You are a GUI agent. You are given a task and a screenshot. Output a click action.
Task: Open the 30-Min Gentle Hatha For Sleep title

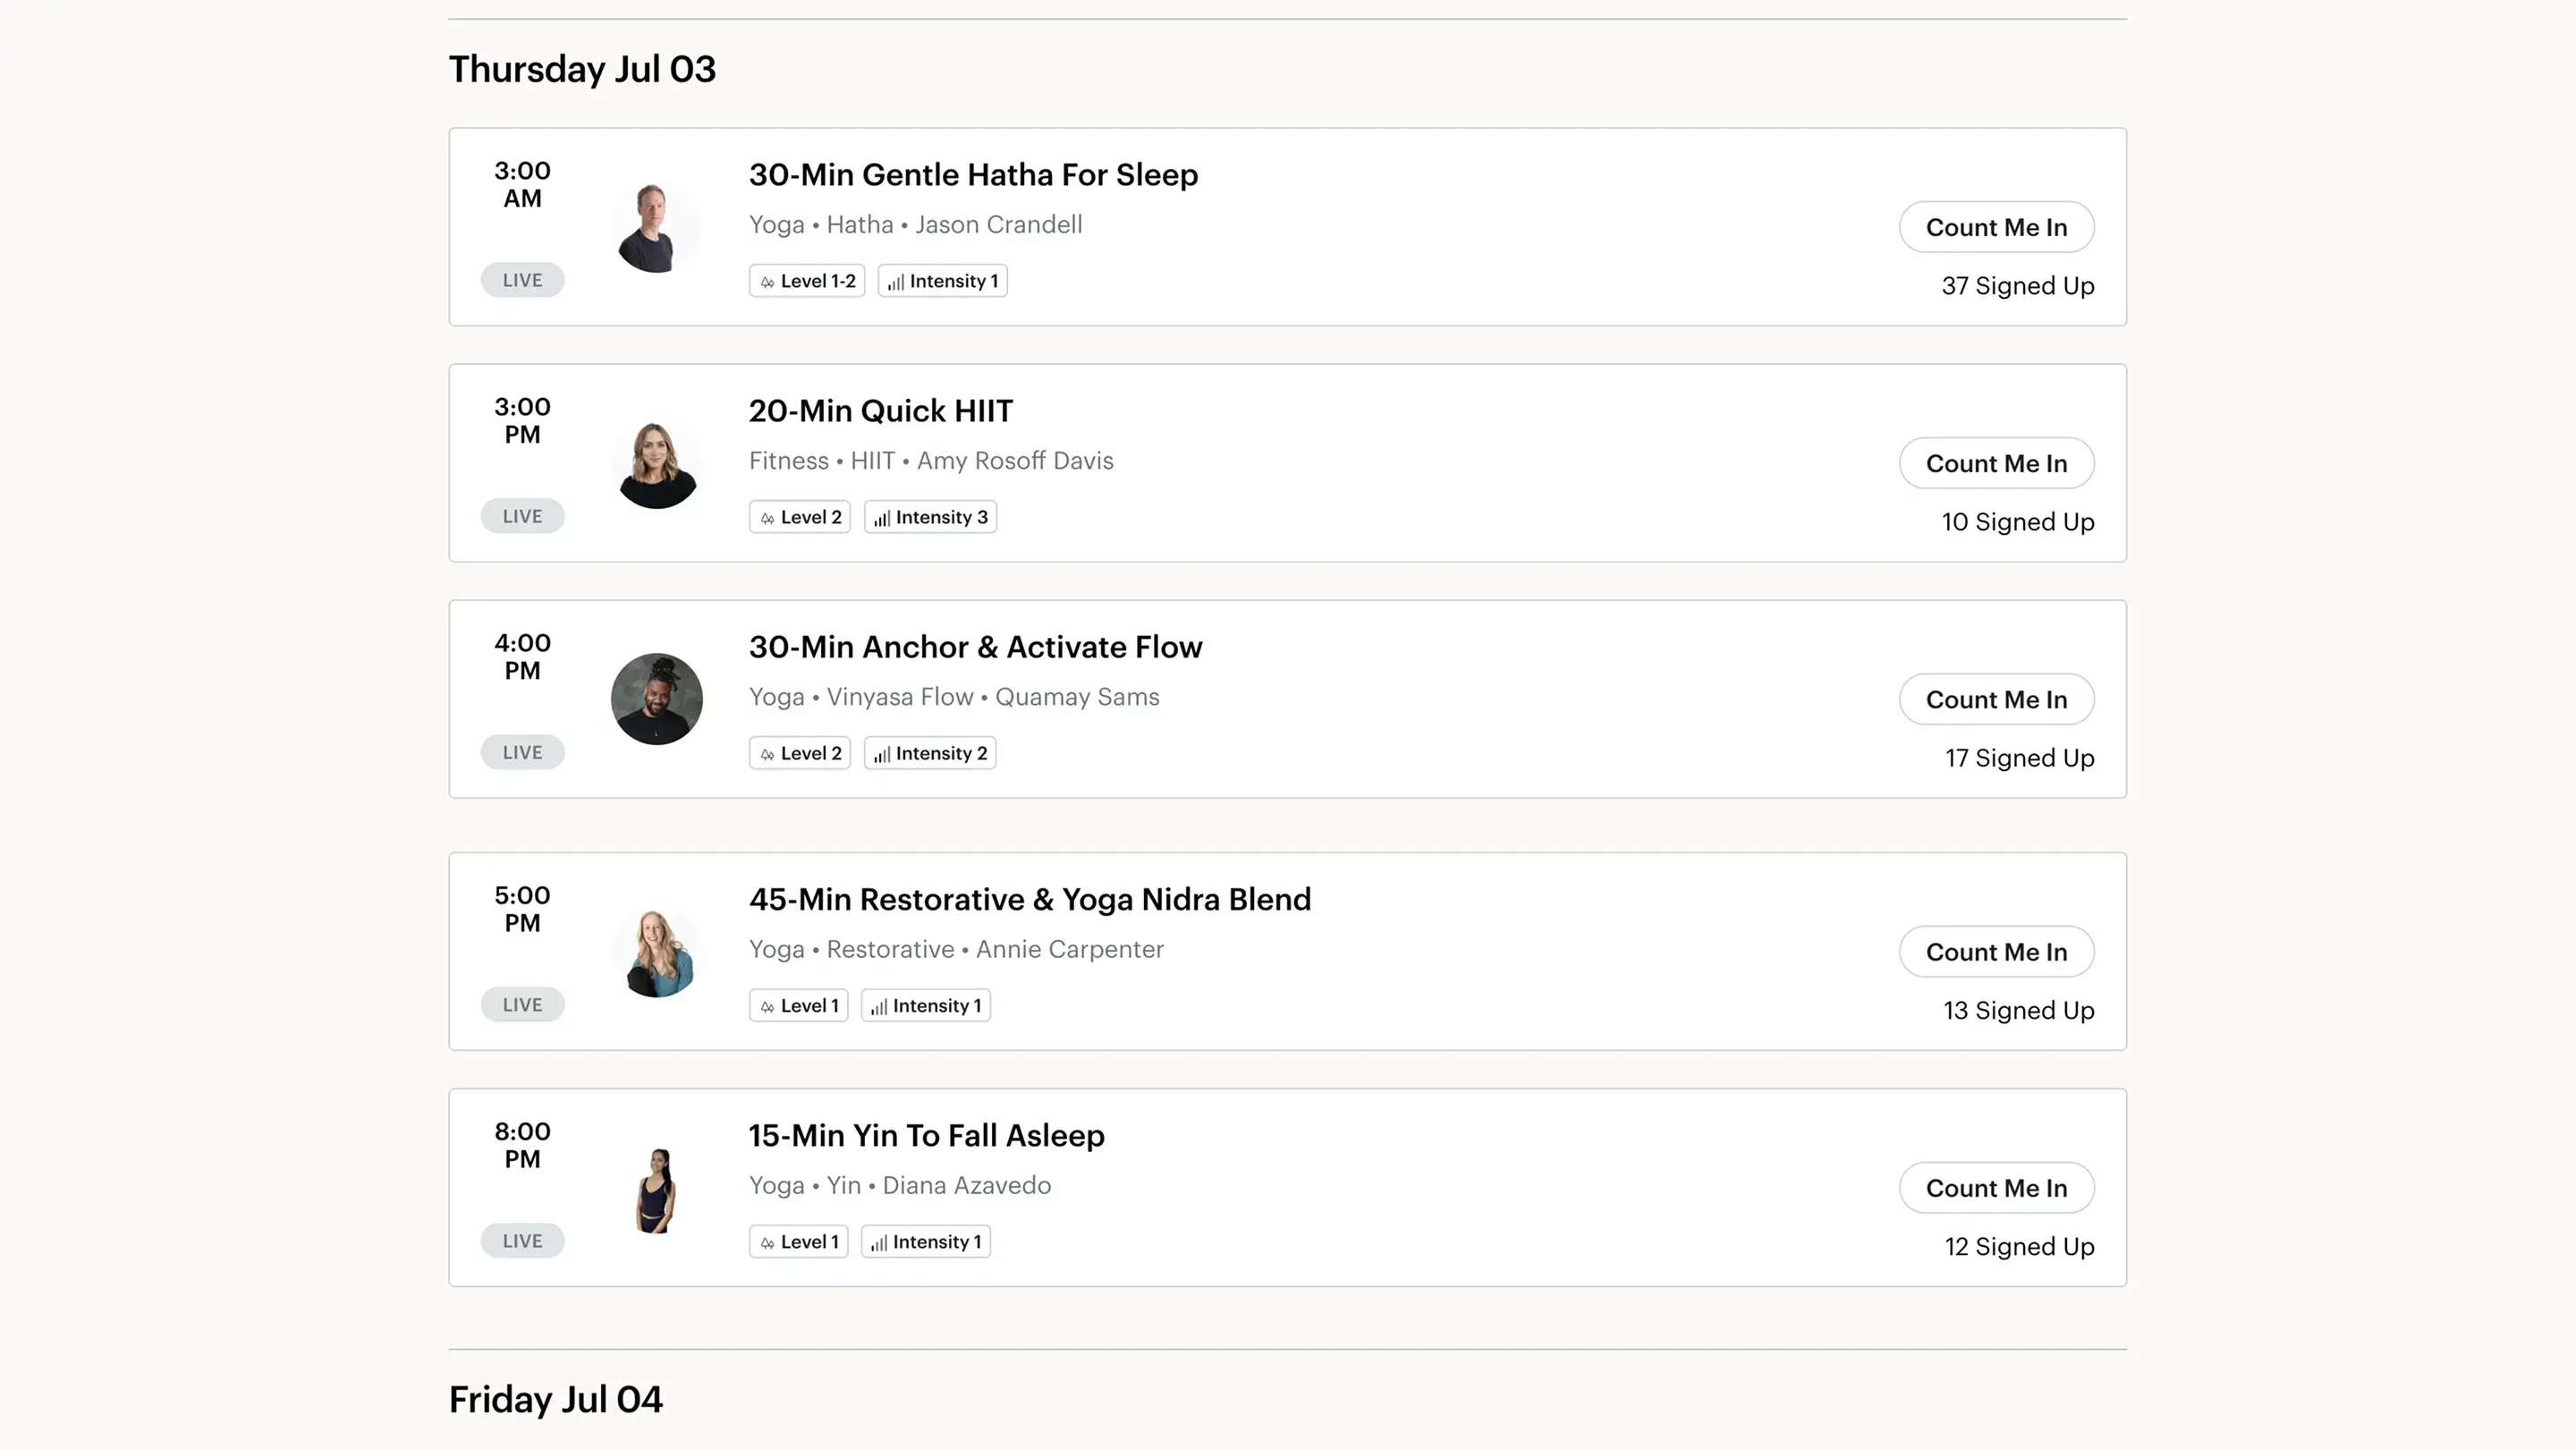tap(973, 175)
